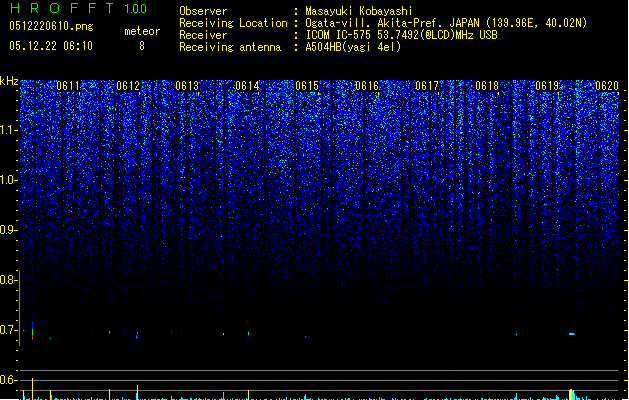Click the 0611 time marker

coord(68,86)
